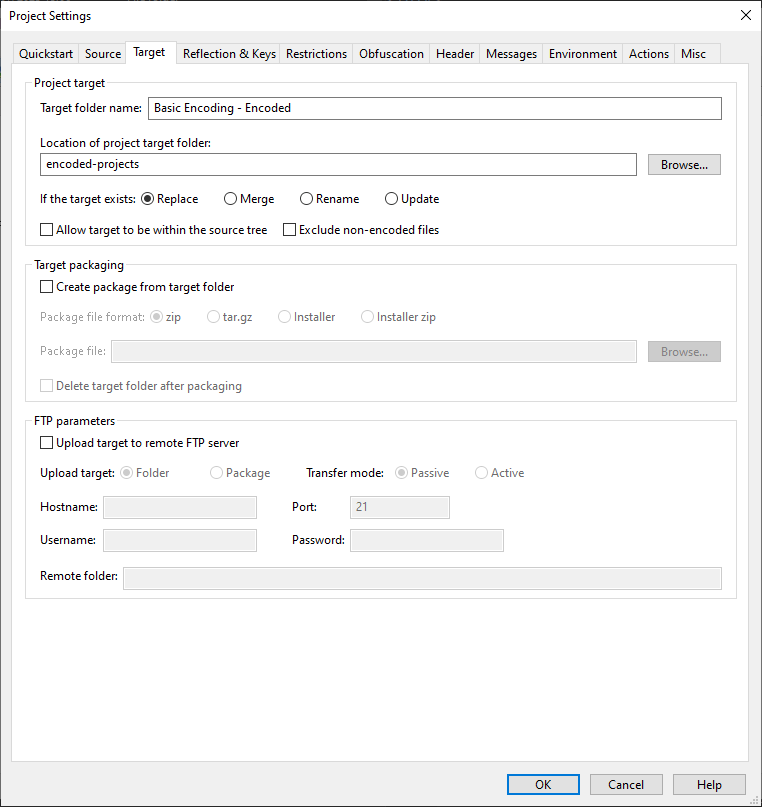Image resolution: width=762 pixels, height=807 pixels.
Task: Open the Actions tab
Action: click(648, 54)
